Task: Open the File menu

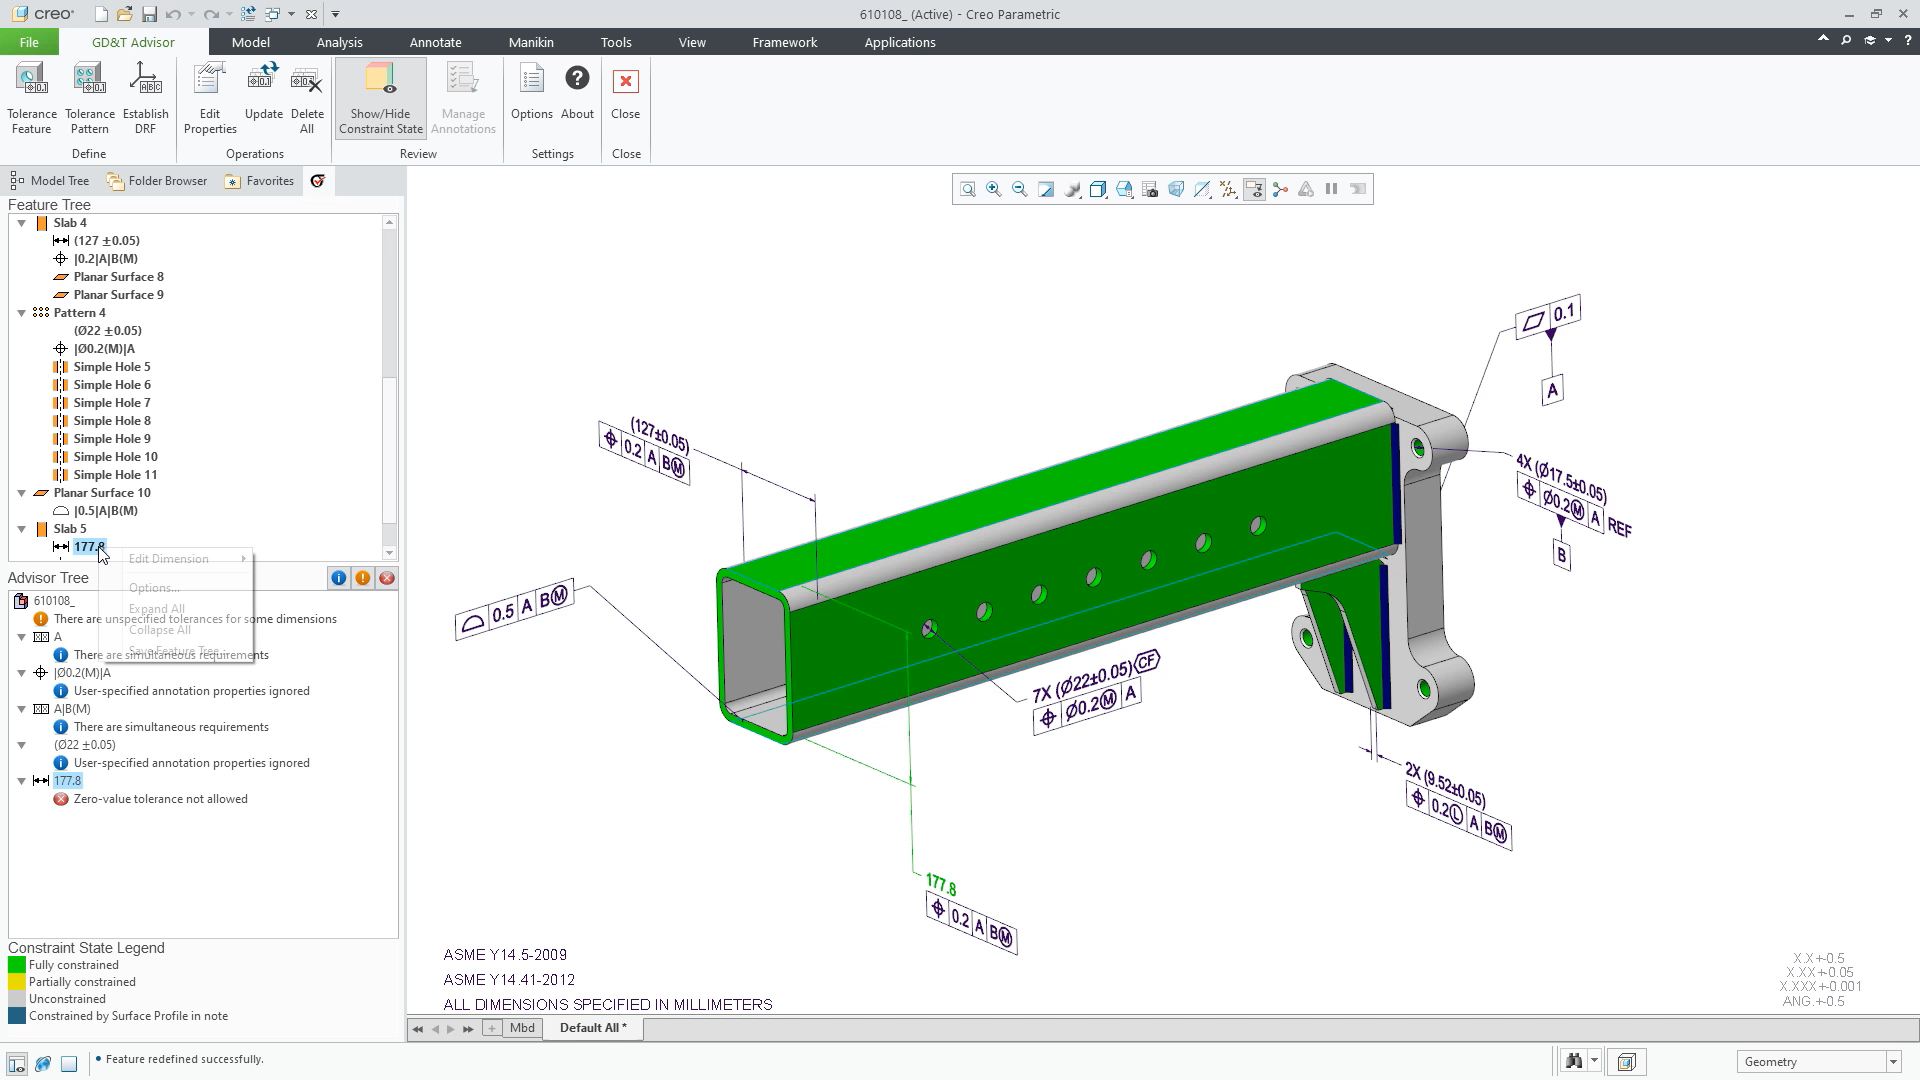Action: [29, 42]
